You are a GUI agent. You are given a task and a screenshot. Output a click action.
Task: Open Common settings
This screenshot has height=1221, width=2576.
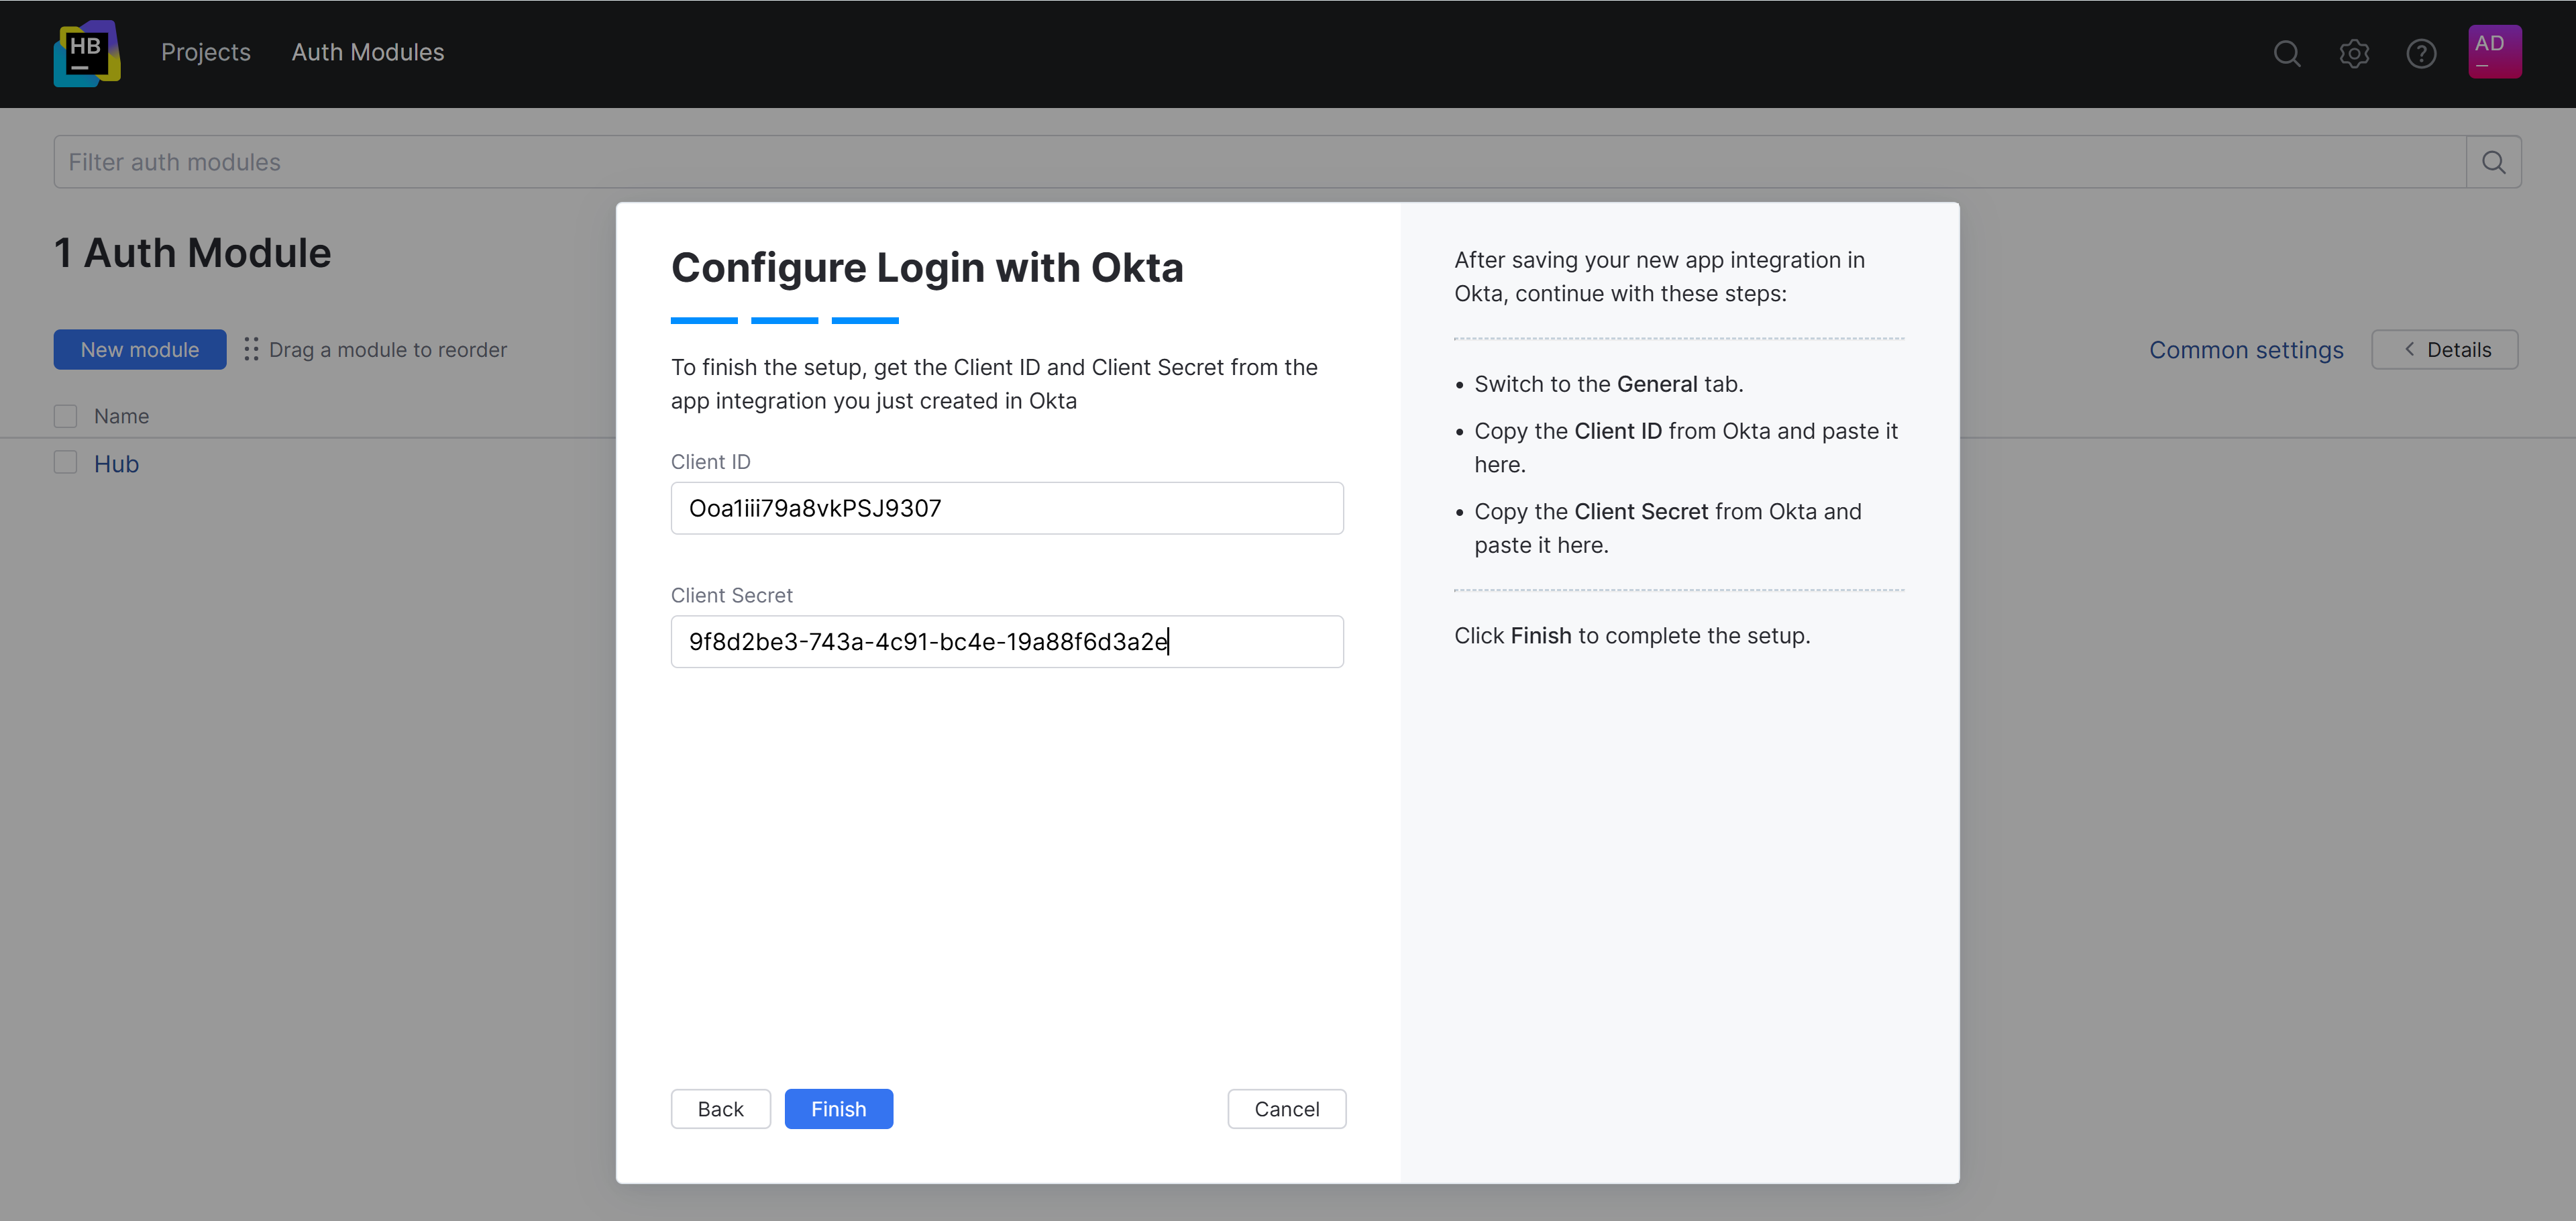coord(2246,349)
